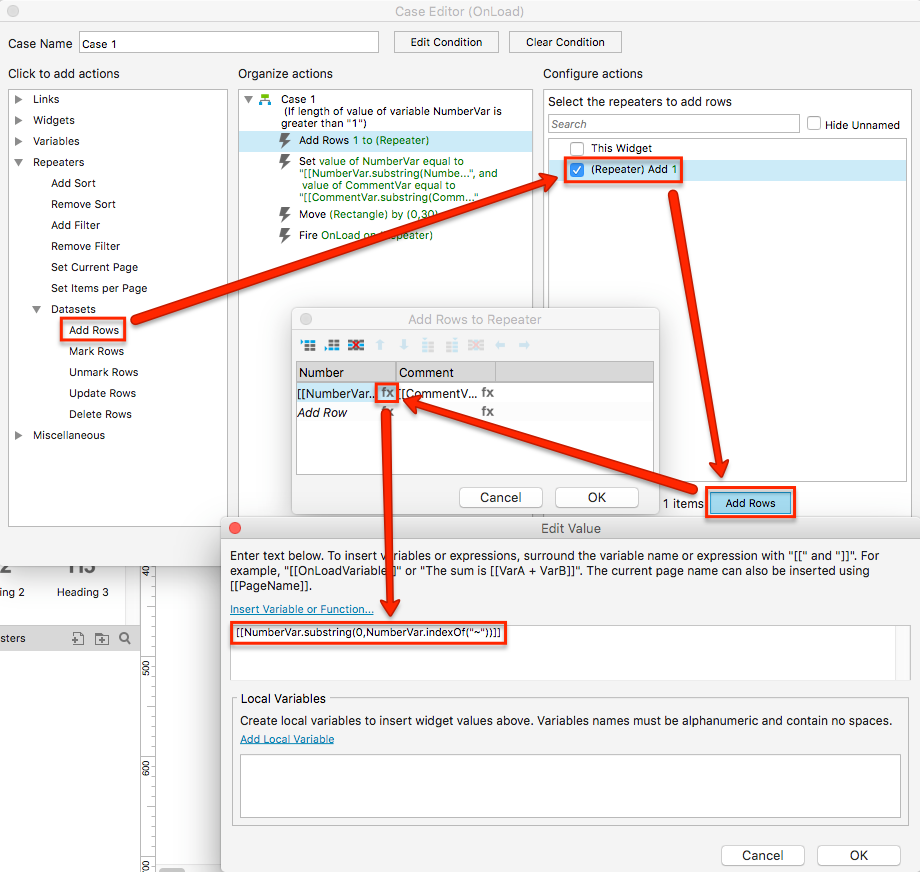The image size is (920, 872).
Task: Click the add row below icon
Action: tap(333, 345)
